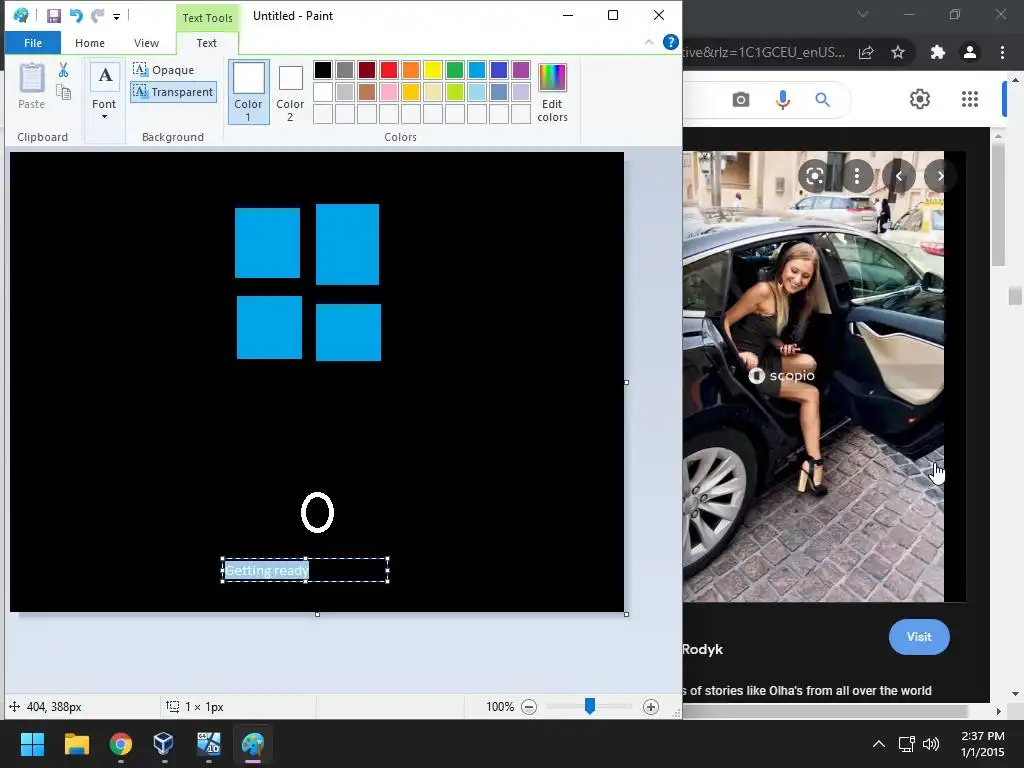Screen dimensions: 1024x768
Task: Open VirtualBox cube icon on taskbar
Action: tap(164, 744)
